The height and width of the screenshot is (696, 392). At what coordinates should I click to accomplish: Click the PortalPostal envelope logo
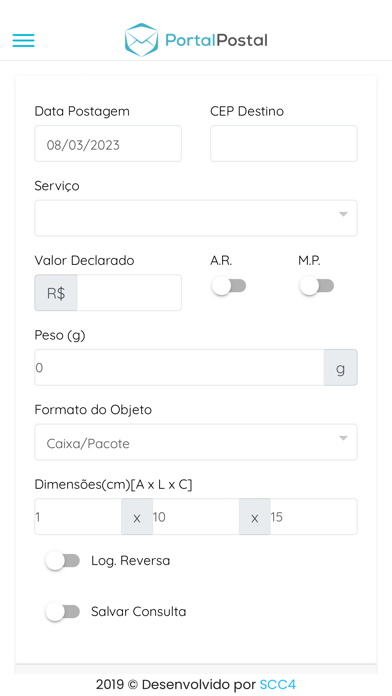pyautogui.click(x=142, y=40)
